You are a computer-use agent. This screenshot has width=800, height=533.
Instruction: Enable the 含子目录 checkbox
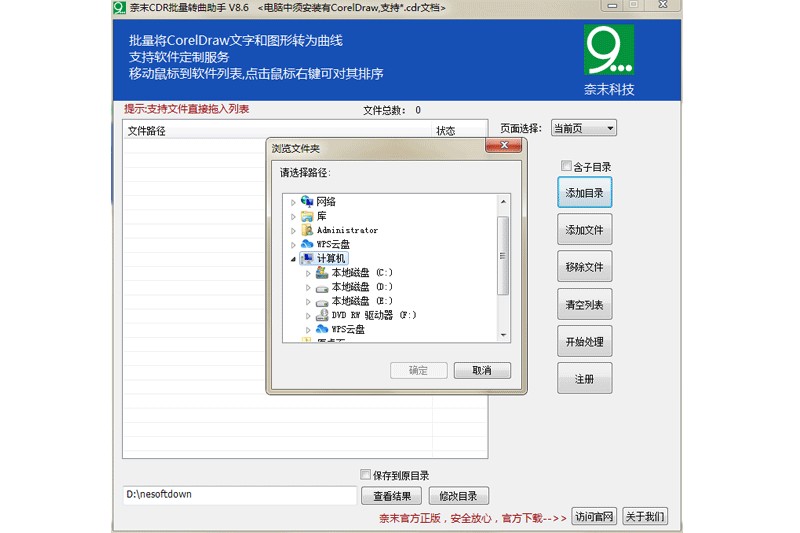566,167
